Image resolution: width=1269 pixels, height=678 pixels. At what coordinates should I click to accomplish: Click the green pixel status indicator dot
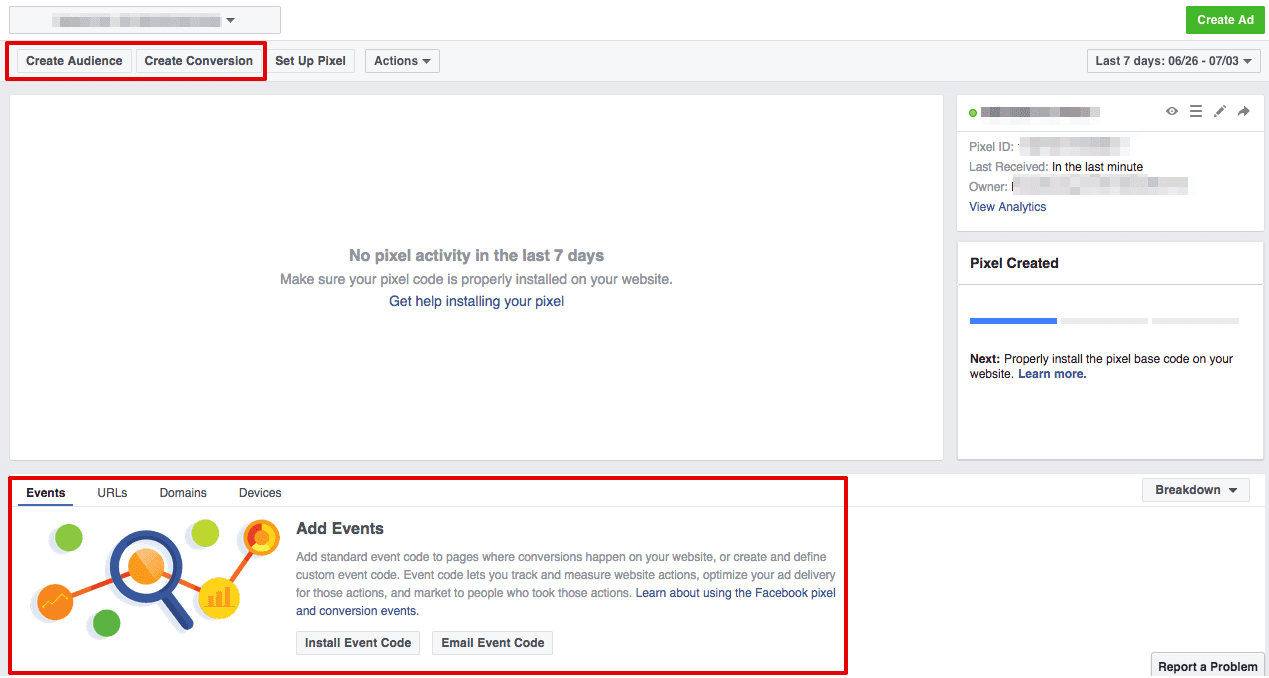(971, 111)
